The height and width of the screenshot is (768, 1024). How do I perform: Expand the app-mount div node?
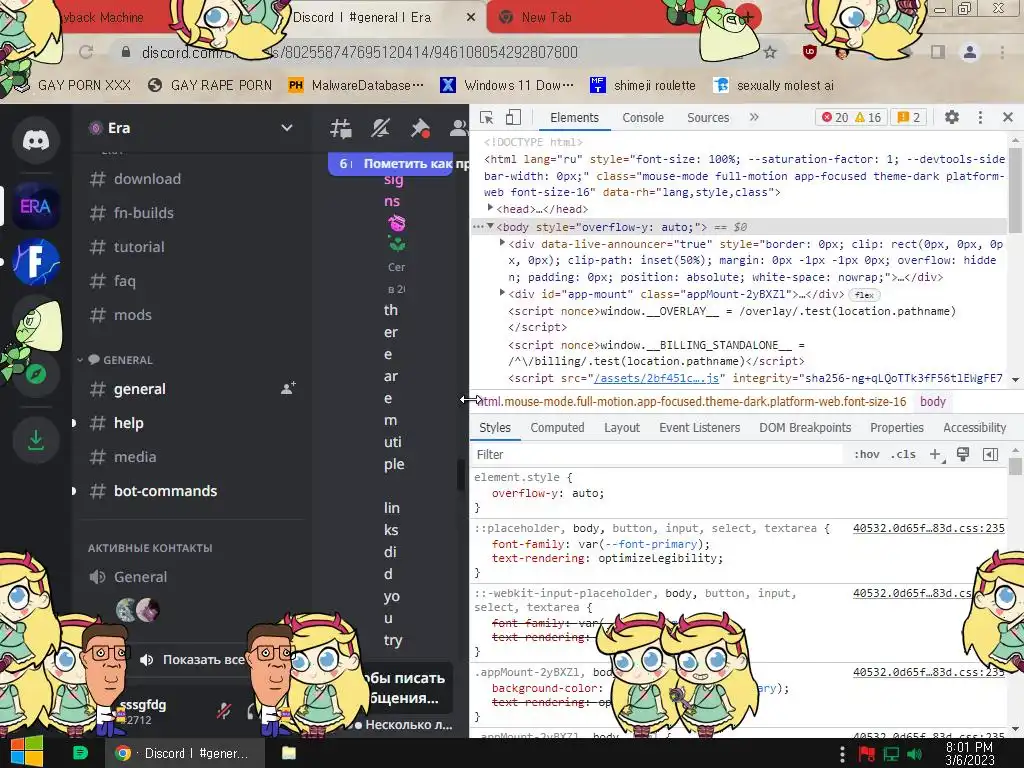[x=502, y=293]
